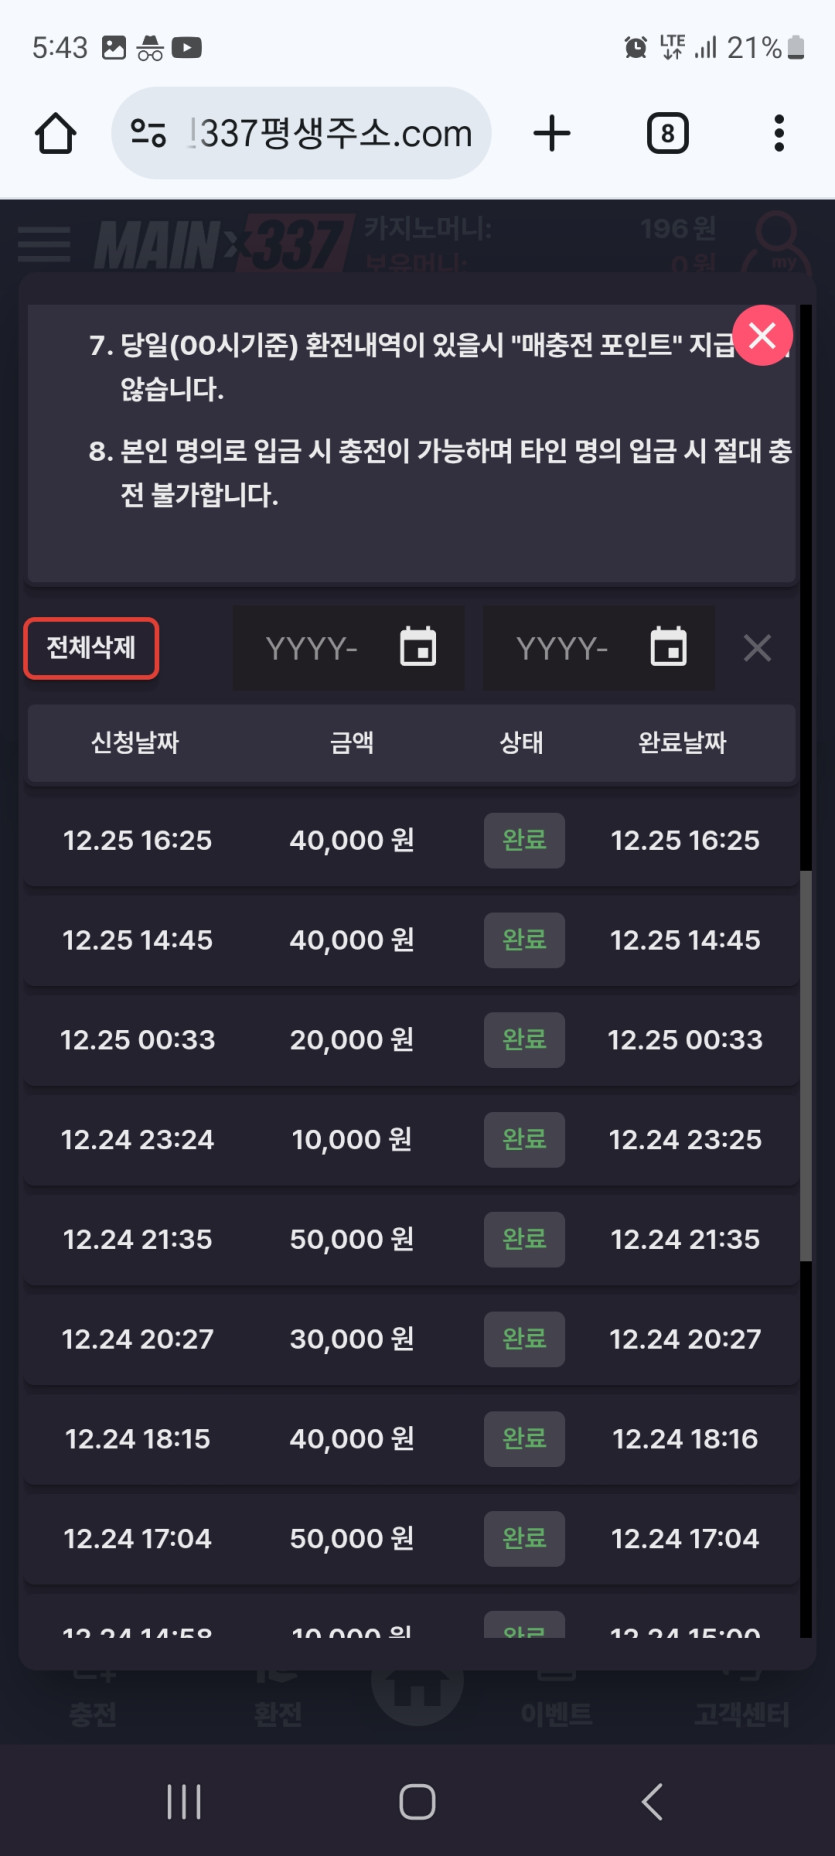This screenshot has width=835, height=1856.
Task: Open new tab with plus icon
Action: (551, 133)
